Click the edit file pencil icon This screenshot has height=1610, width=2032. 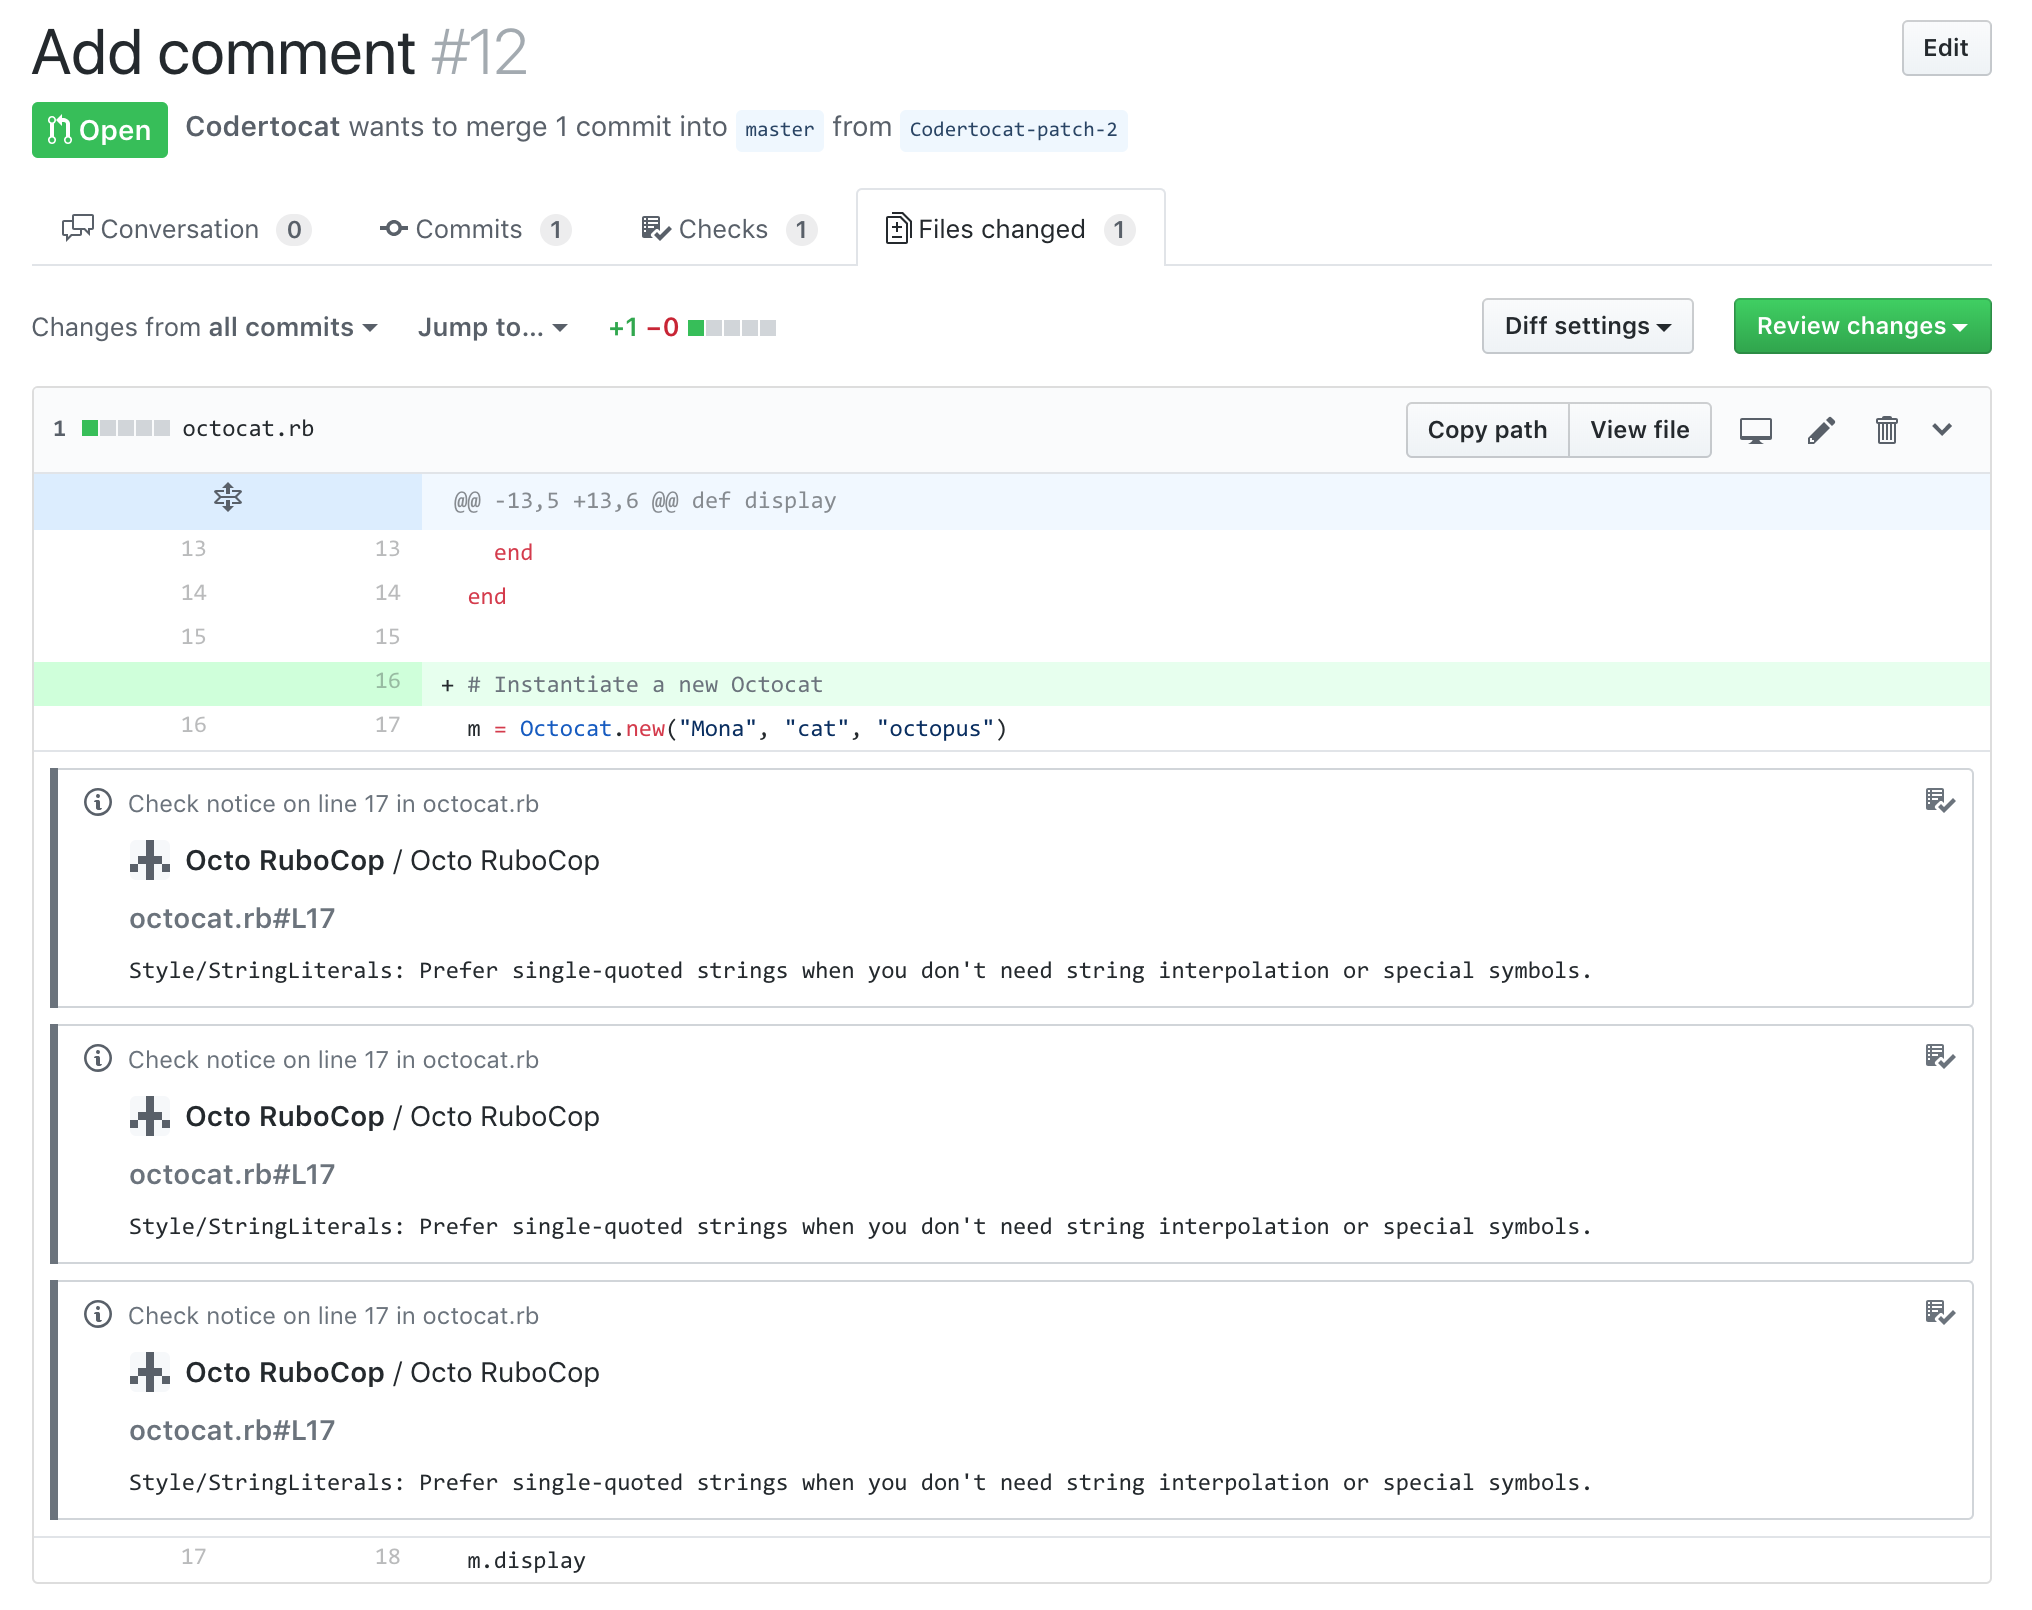(x=1821, y=429)
